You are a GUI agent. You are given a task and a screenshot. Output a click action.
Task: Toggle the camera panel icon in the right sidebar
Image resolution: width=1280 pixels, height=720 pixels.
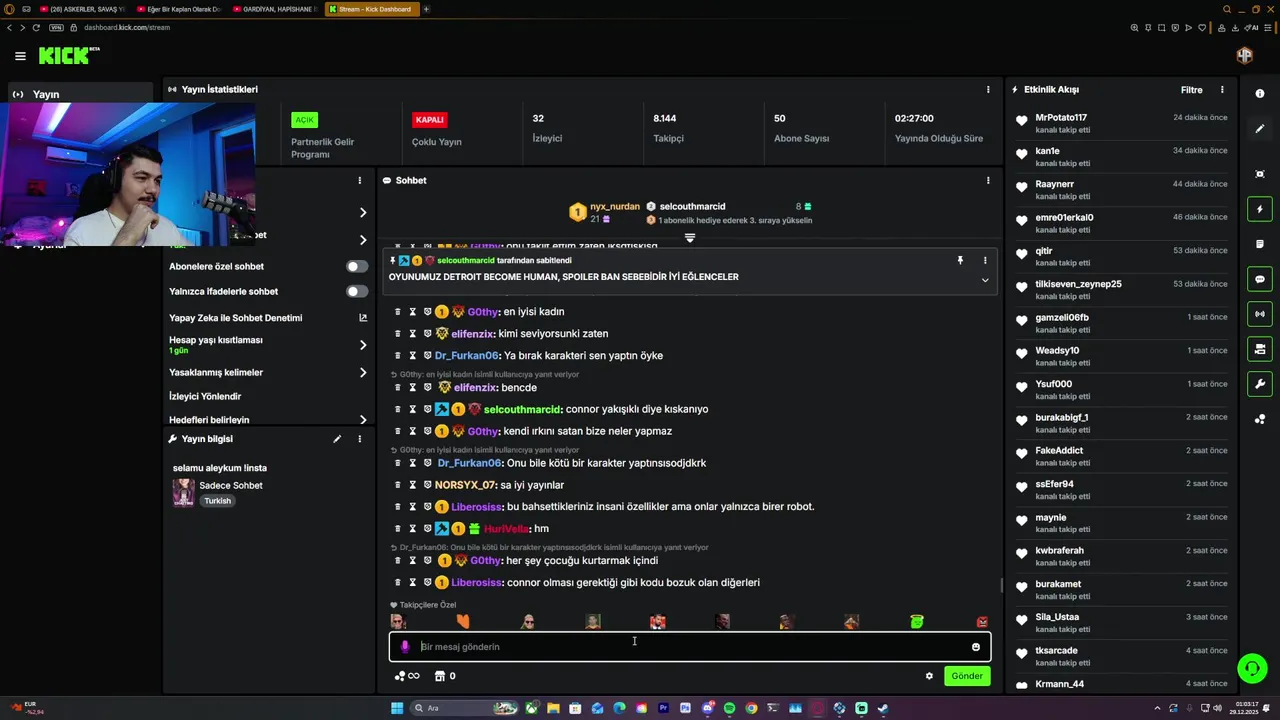[x=1260, y=349]
